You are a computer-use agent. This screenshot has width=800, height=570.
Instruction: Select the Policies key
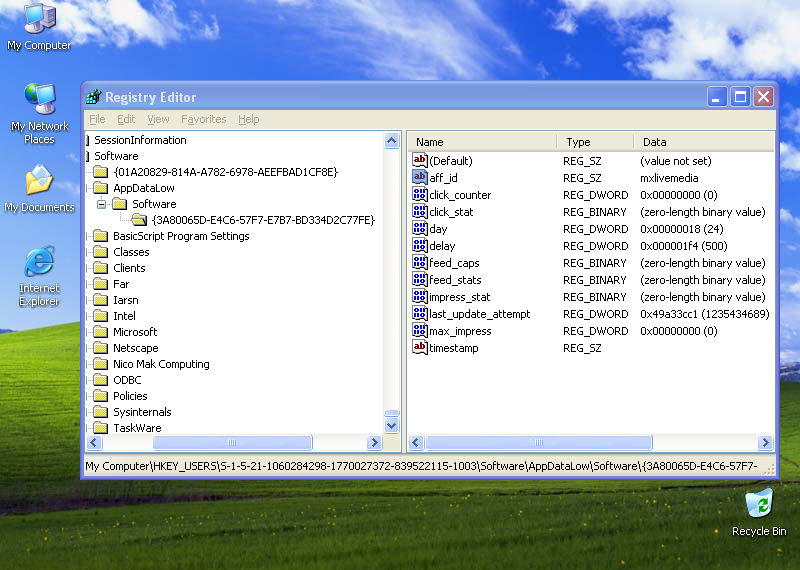coord(130,396)
